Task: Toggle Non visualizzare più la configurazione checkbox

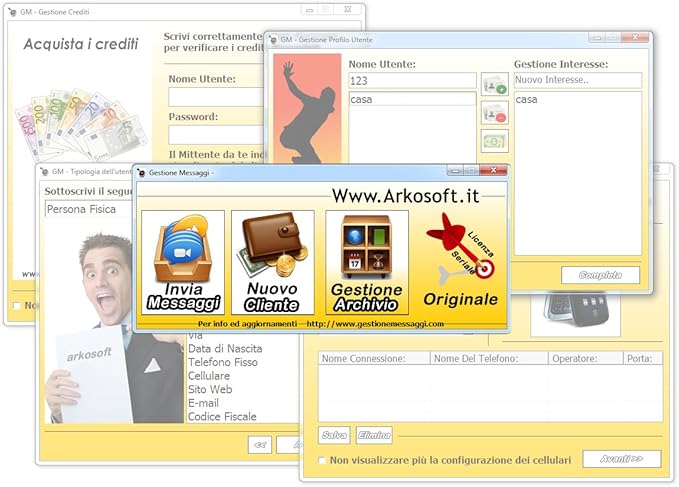Action: (322, 460)
